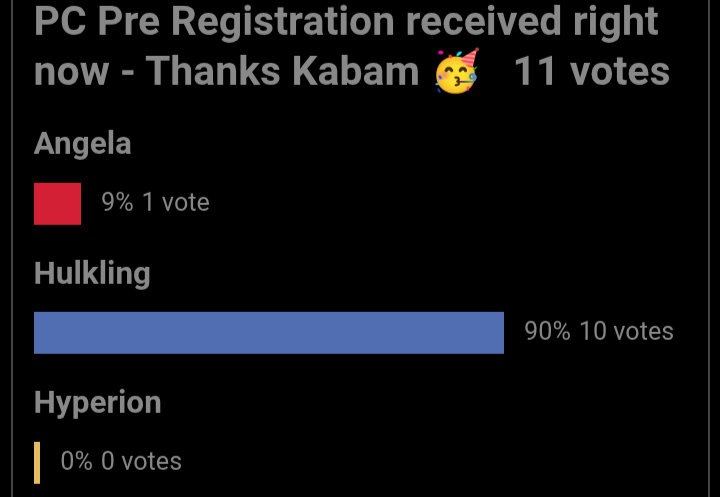Click the 'Thanks Kabam' text in title
This screenshot has height=497, width=720.
[282, 71]
